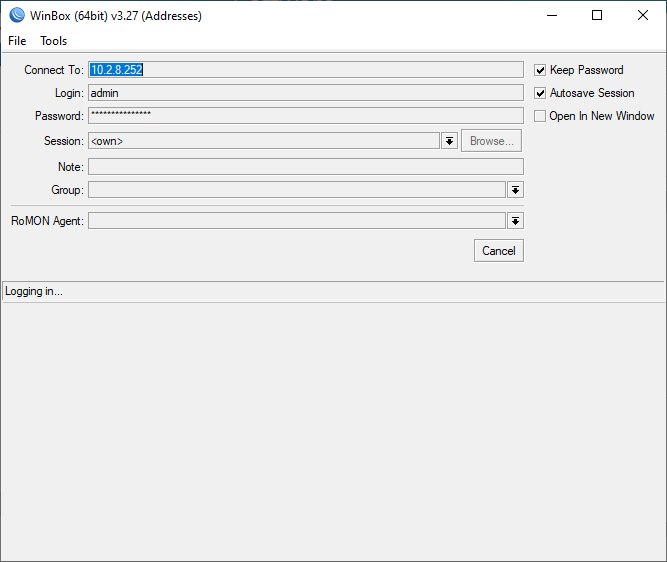The width and height of the screenshot is (667, 562).
Task: Click the Note input field
Action: pyautogui.click(x=306, y=167)
